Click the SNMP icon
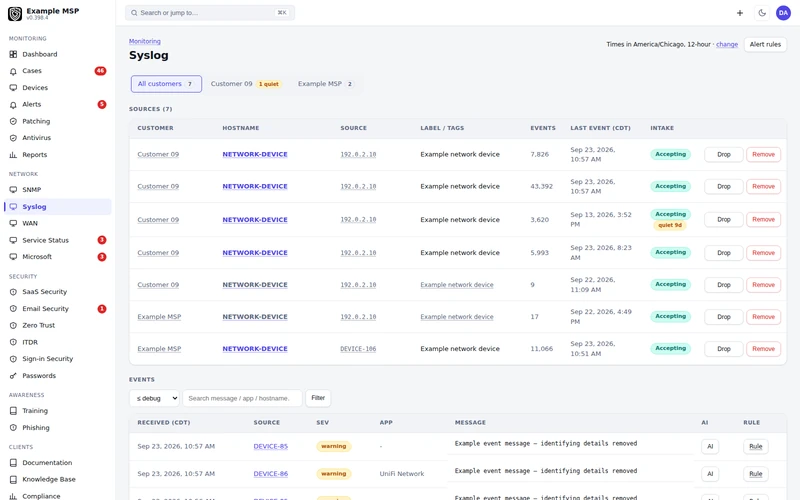The height and width of the screenshot is (500, 800). coord(13,189)
